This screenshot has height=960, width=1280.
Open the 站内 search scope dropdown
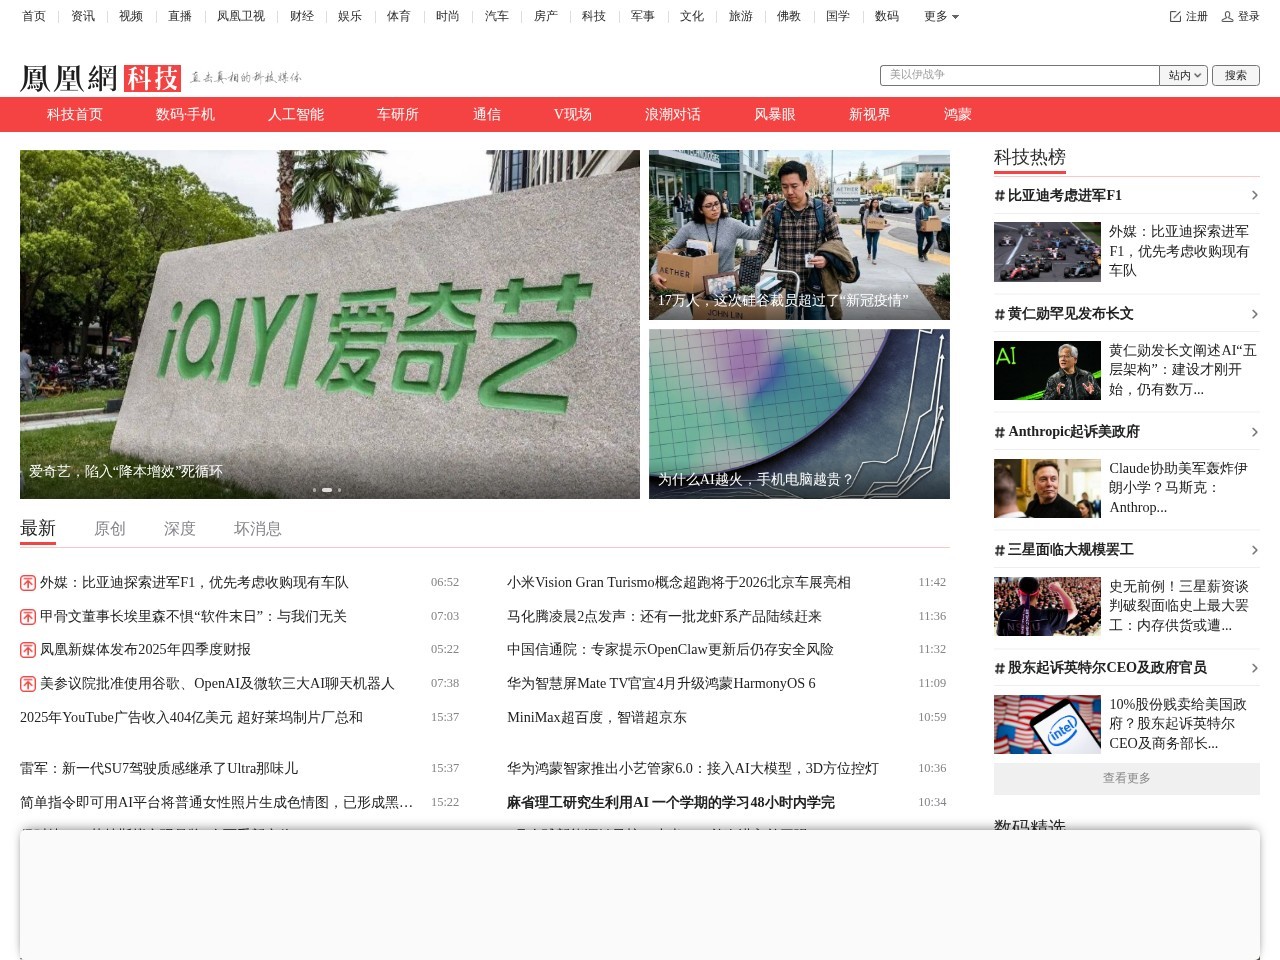coord(1183,75)
